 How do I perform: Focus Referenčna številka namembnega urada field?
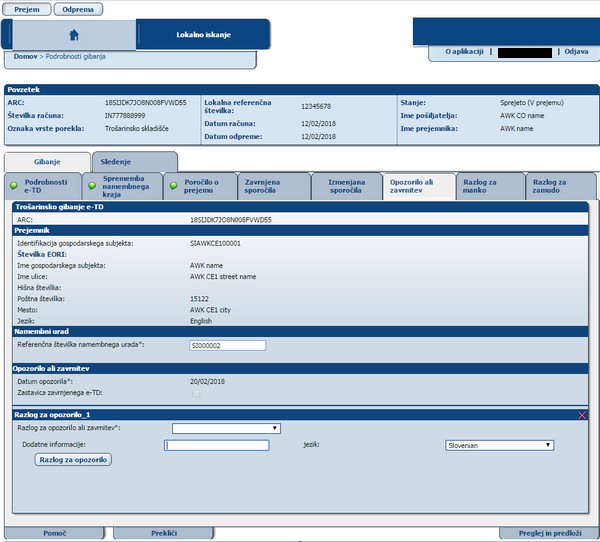228,346
